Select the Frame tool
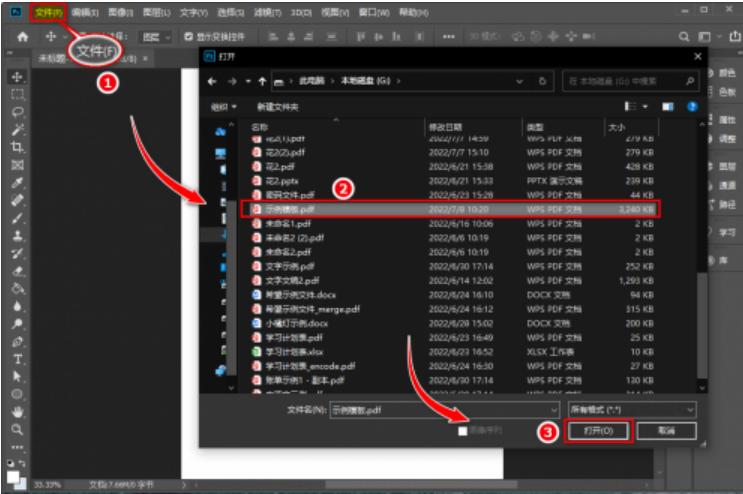This screenshot has width=743, height=494. pos(17,165)
